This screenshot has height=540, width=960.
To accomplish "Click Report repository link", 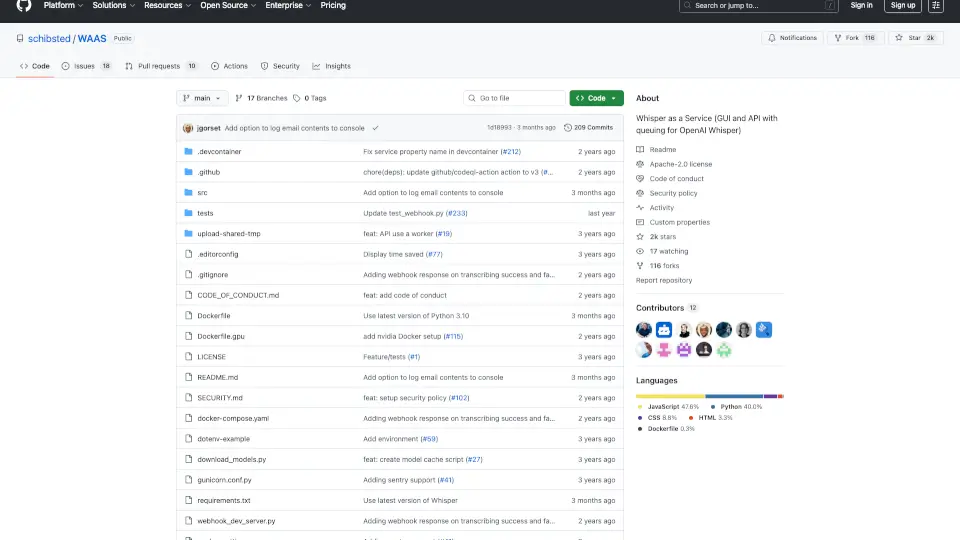I will pos(664,280).
